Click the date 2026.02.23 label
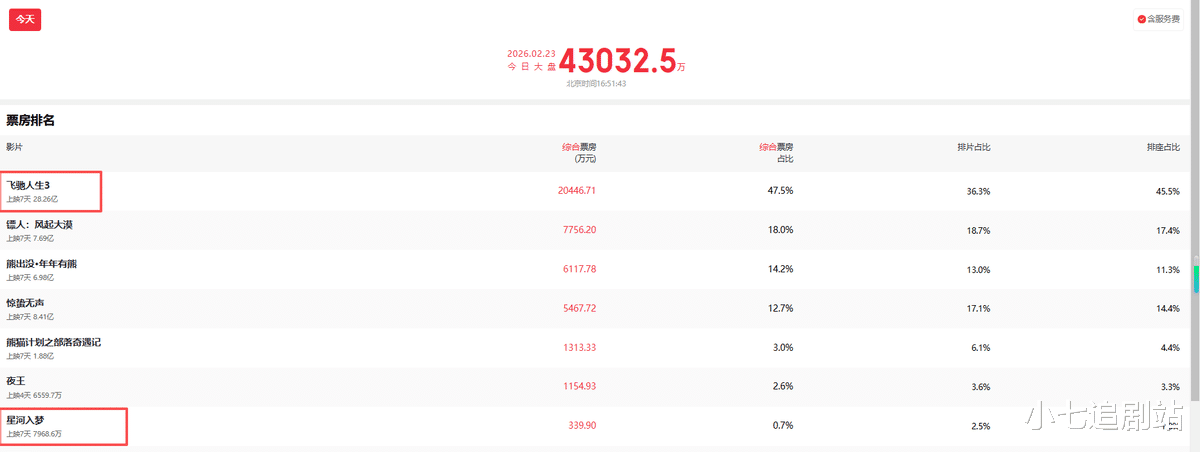The image size is (1200, 452). [530, 53]
